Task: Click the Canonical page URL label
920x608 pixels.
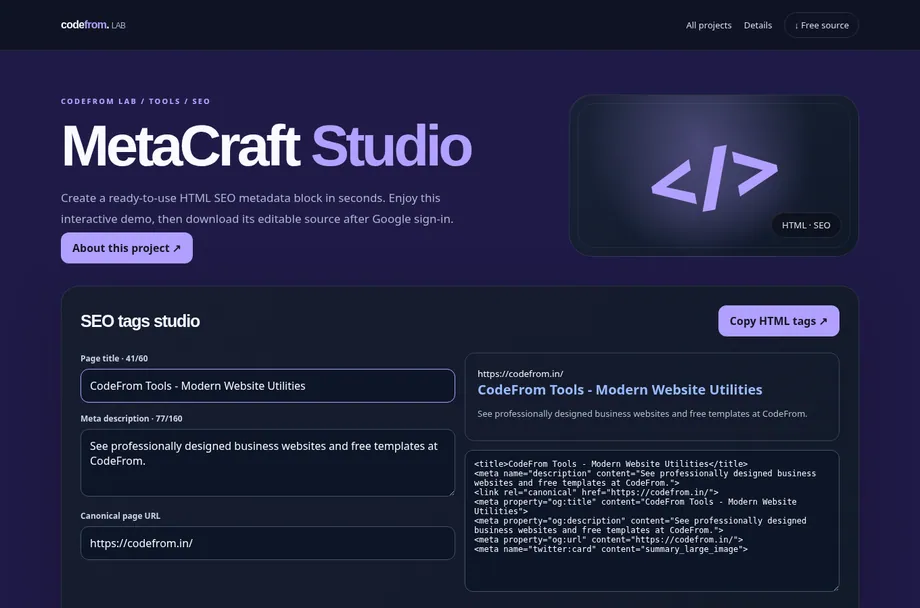Action: (x=120, y=516)
